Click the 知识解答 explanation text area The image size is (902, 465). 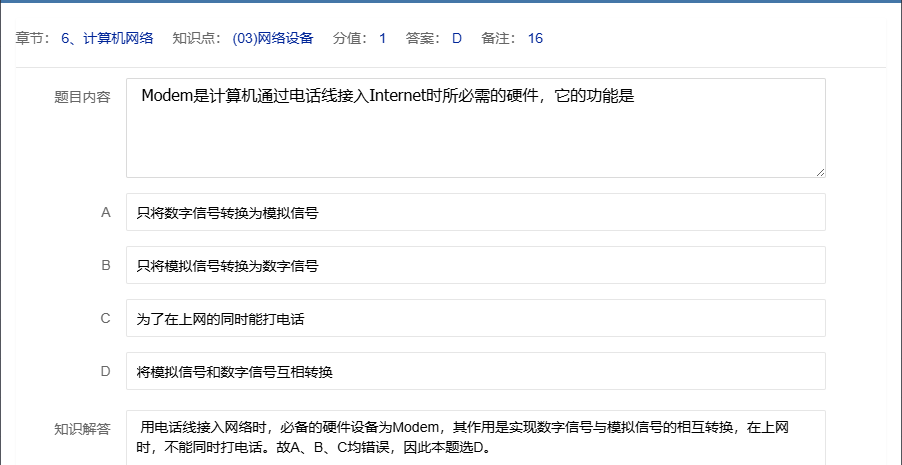pyautogui.click(x=475, y=438)
